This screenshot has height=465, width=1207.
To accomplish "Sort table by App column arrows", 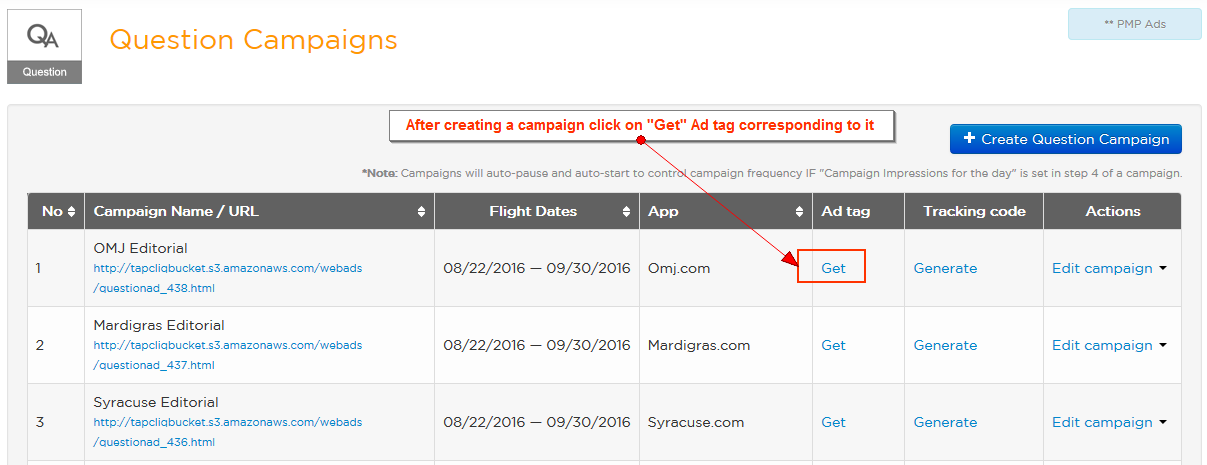I will pos(800,211).
